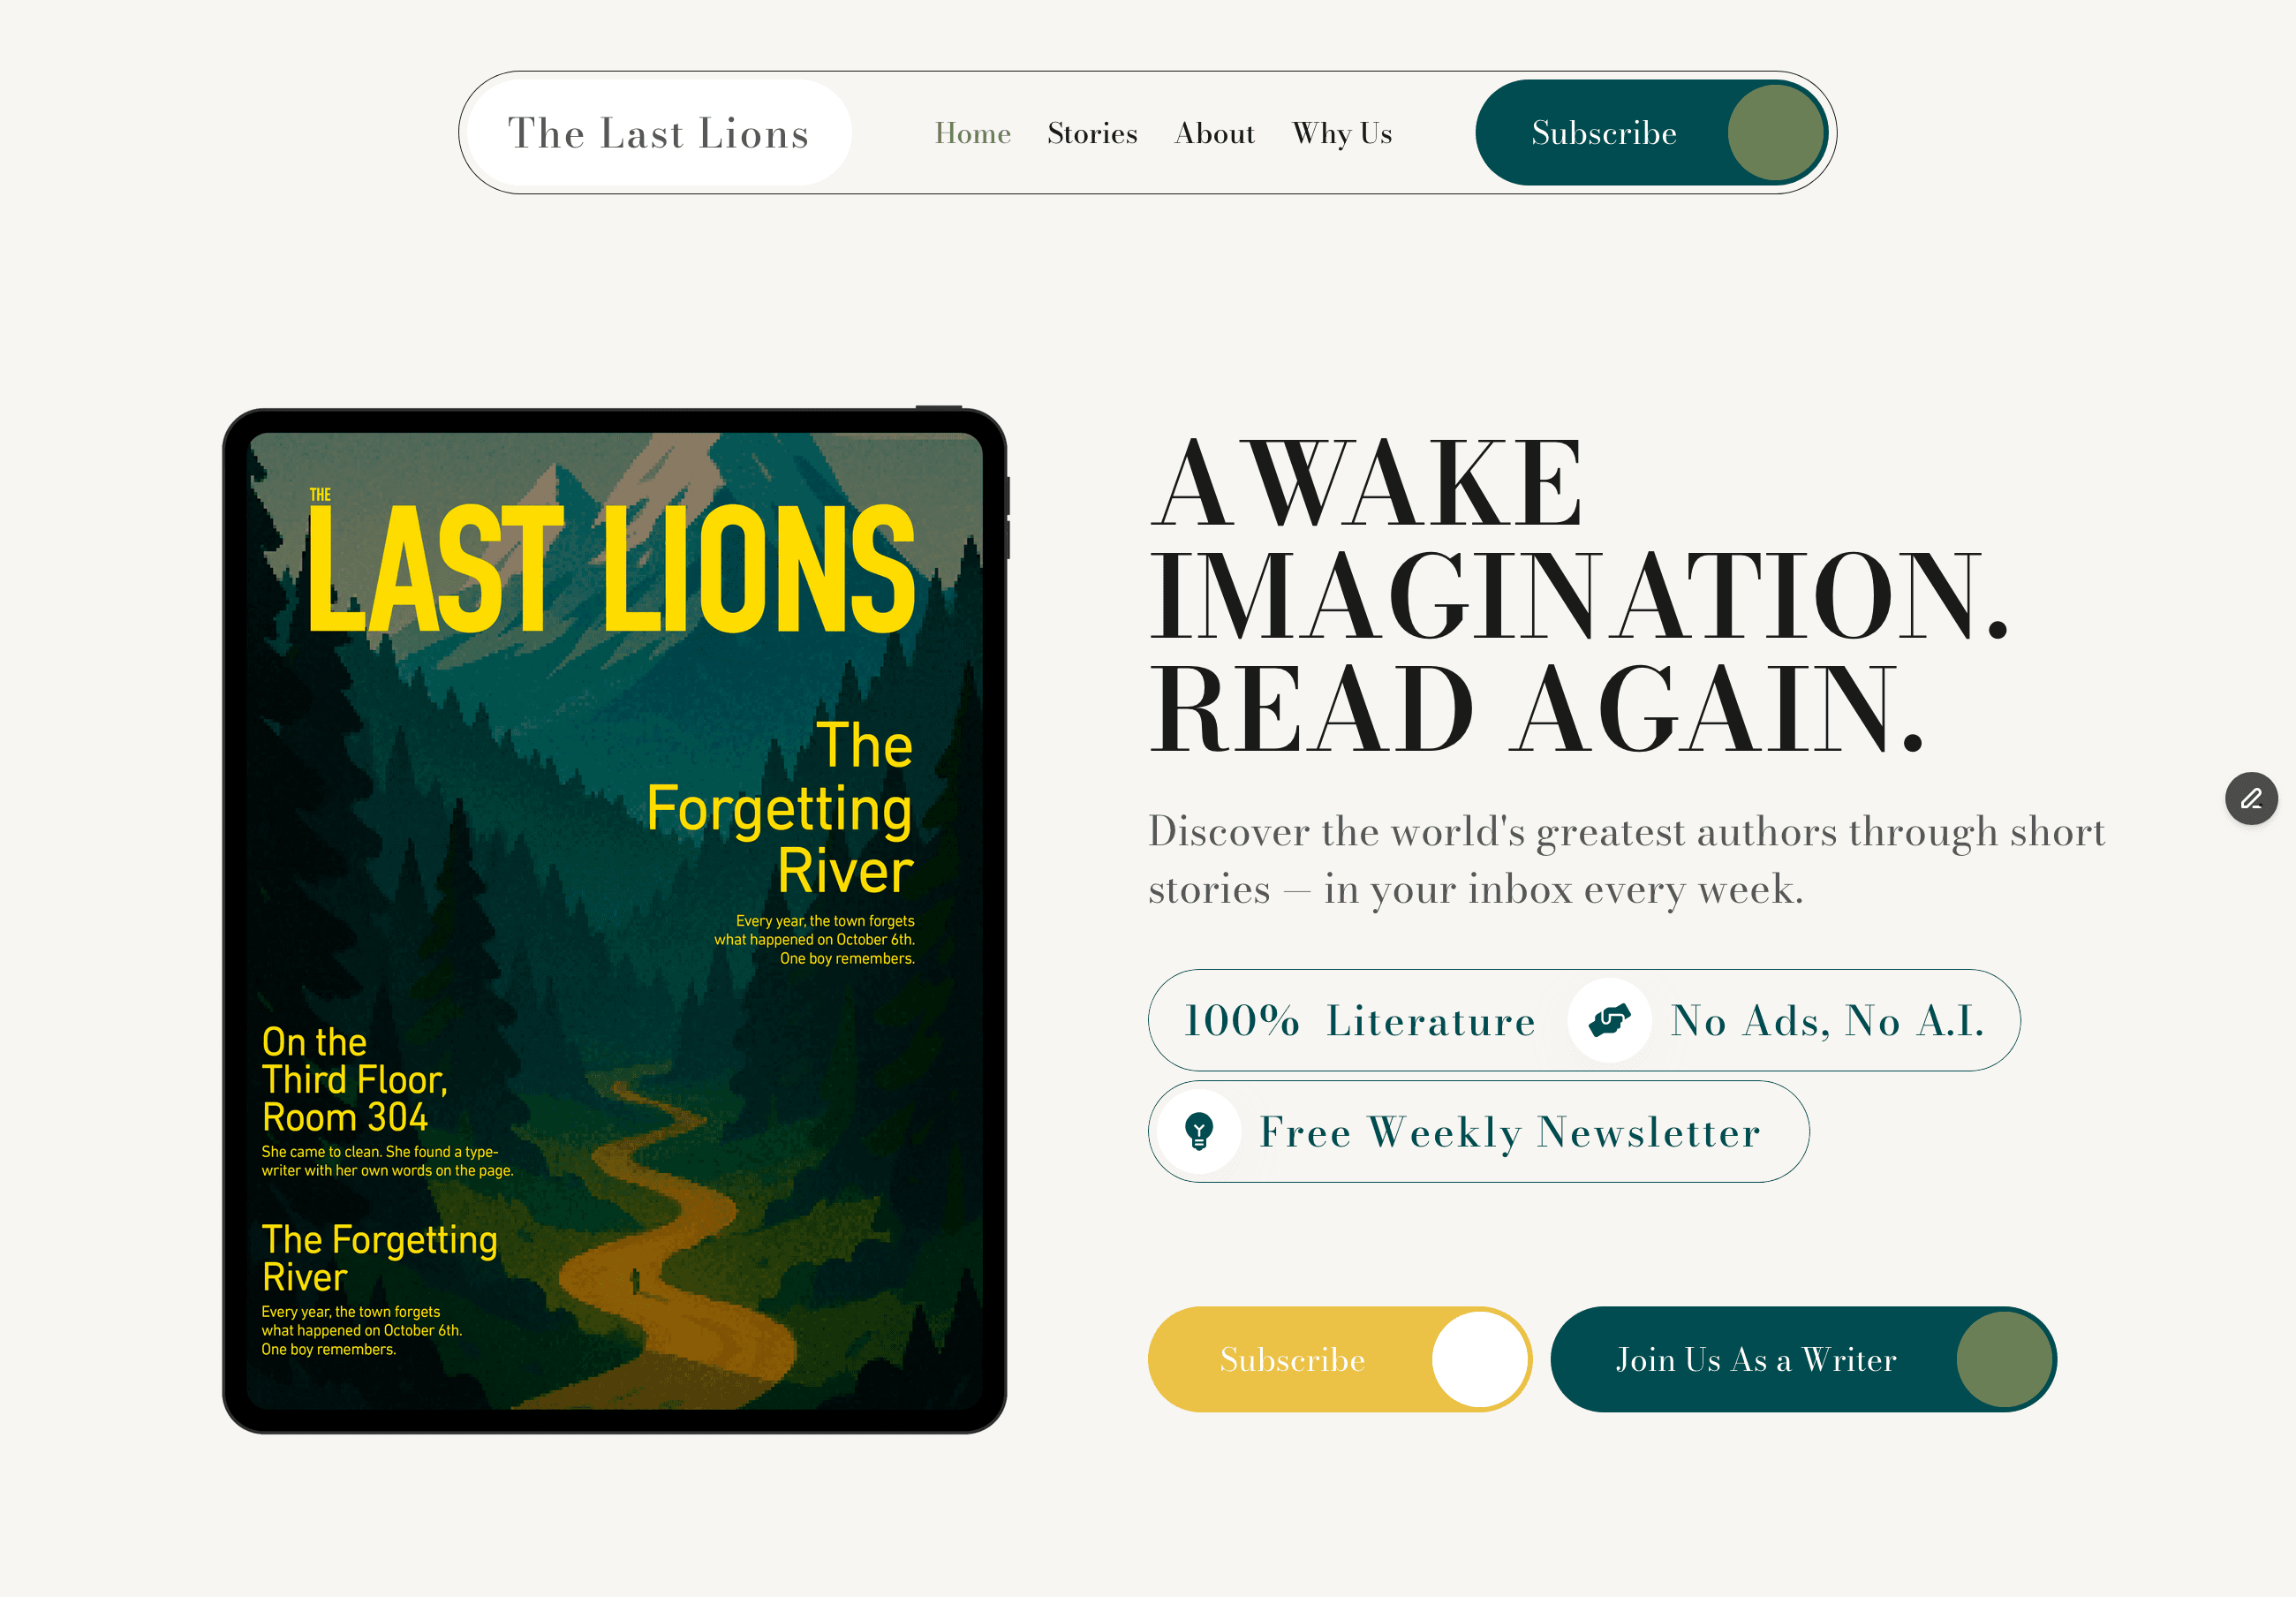
Task: Click On the Third Floor, Room 304 title
Action: pos(354,1079)
